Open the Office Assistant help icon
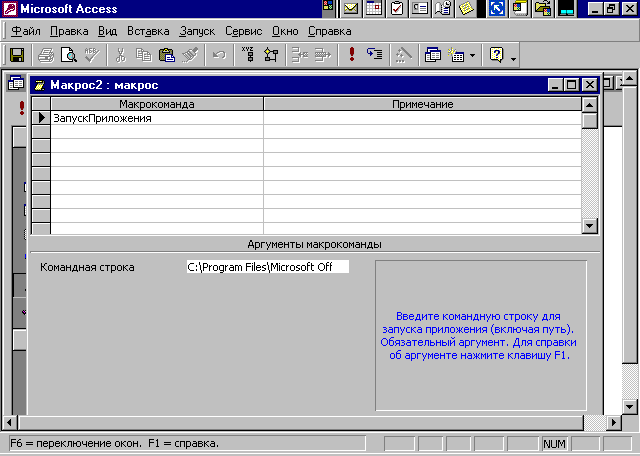 [496, 54]
